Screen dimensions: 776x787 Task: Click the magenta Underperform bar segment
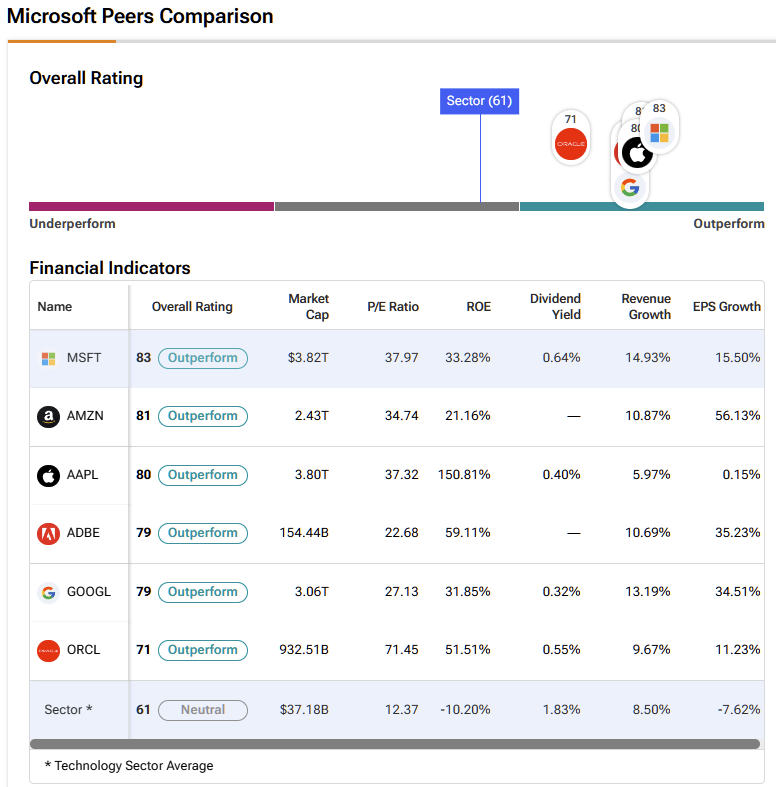(x=151, y=206)
